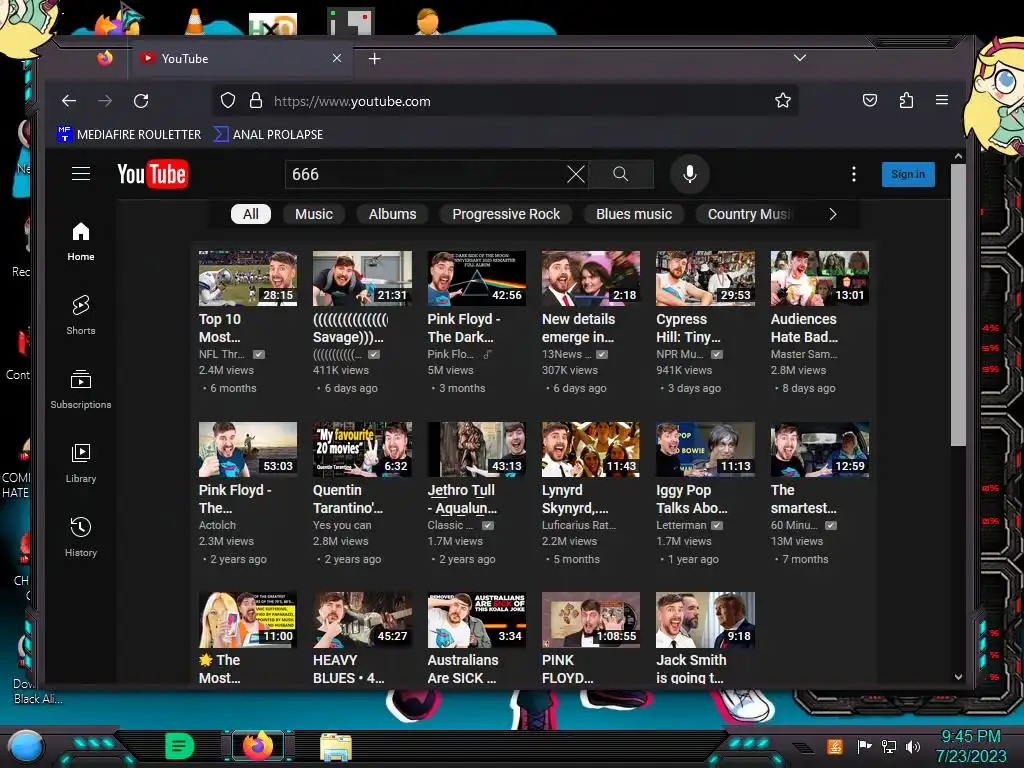Open the 13News channel name
The image size is (1024, 768).
point(566,354)
